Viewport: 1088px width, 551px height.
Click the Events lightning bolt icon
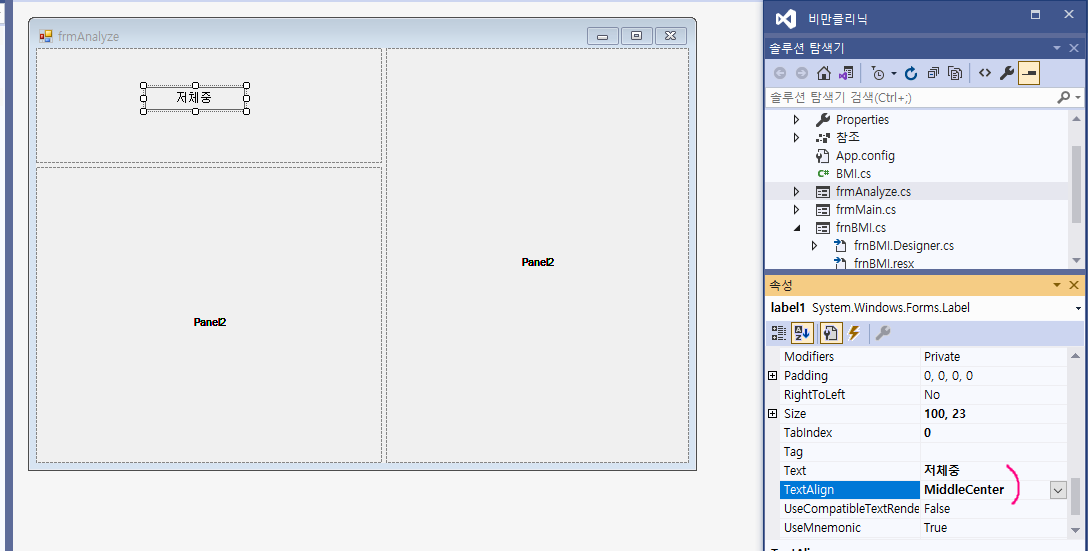click(x=854, y=333)
